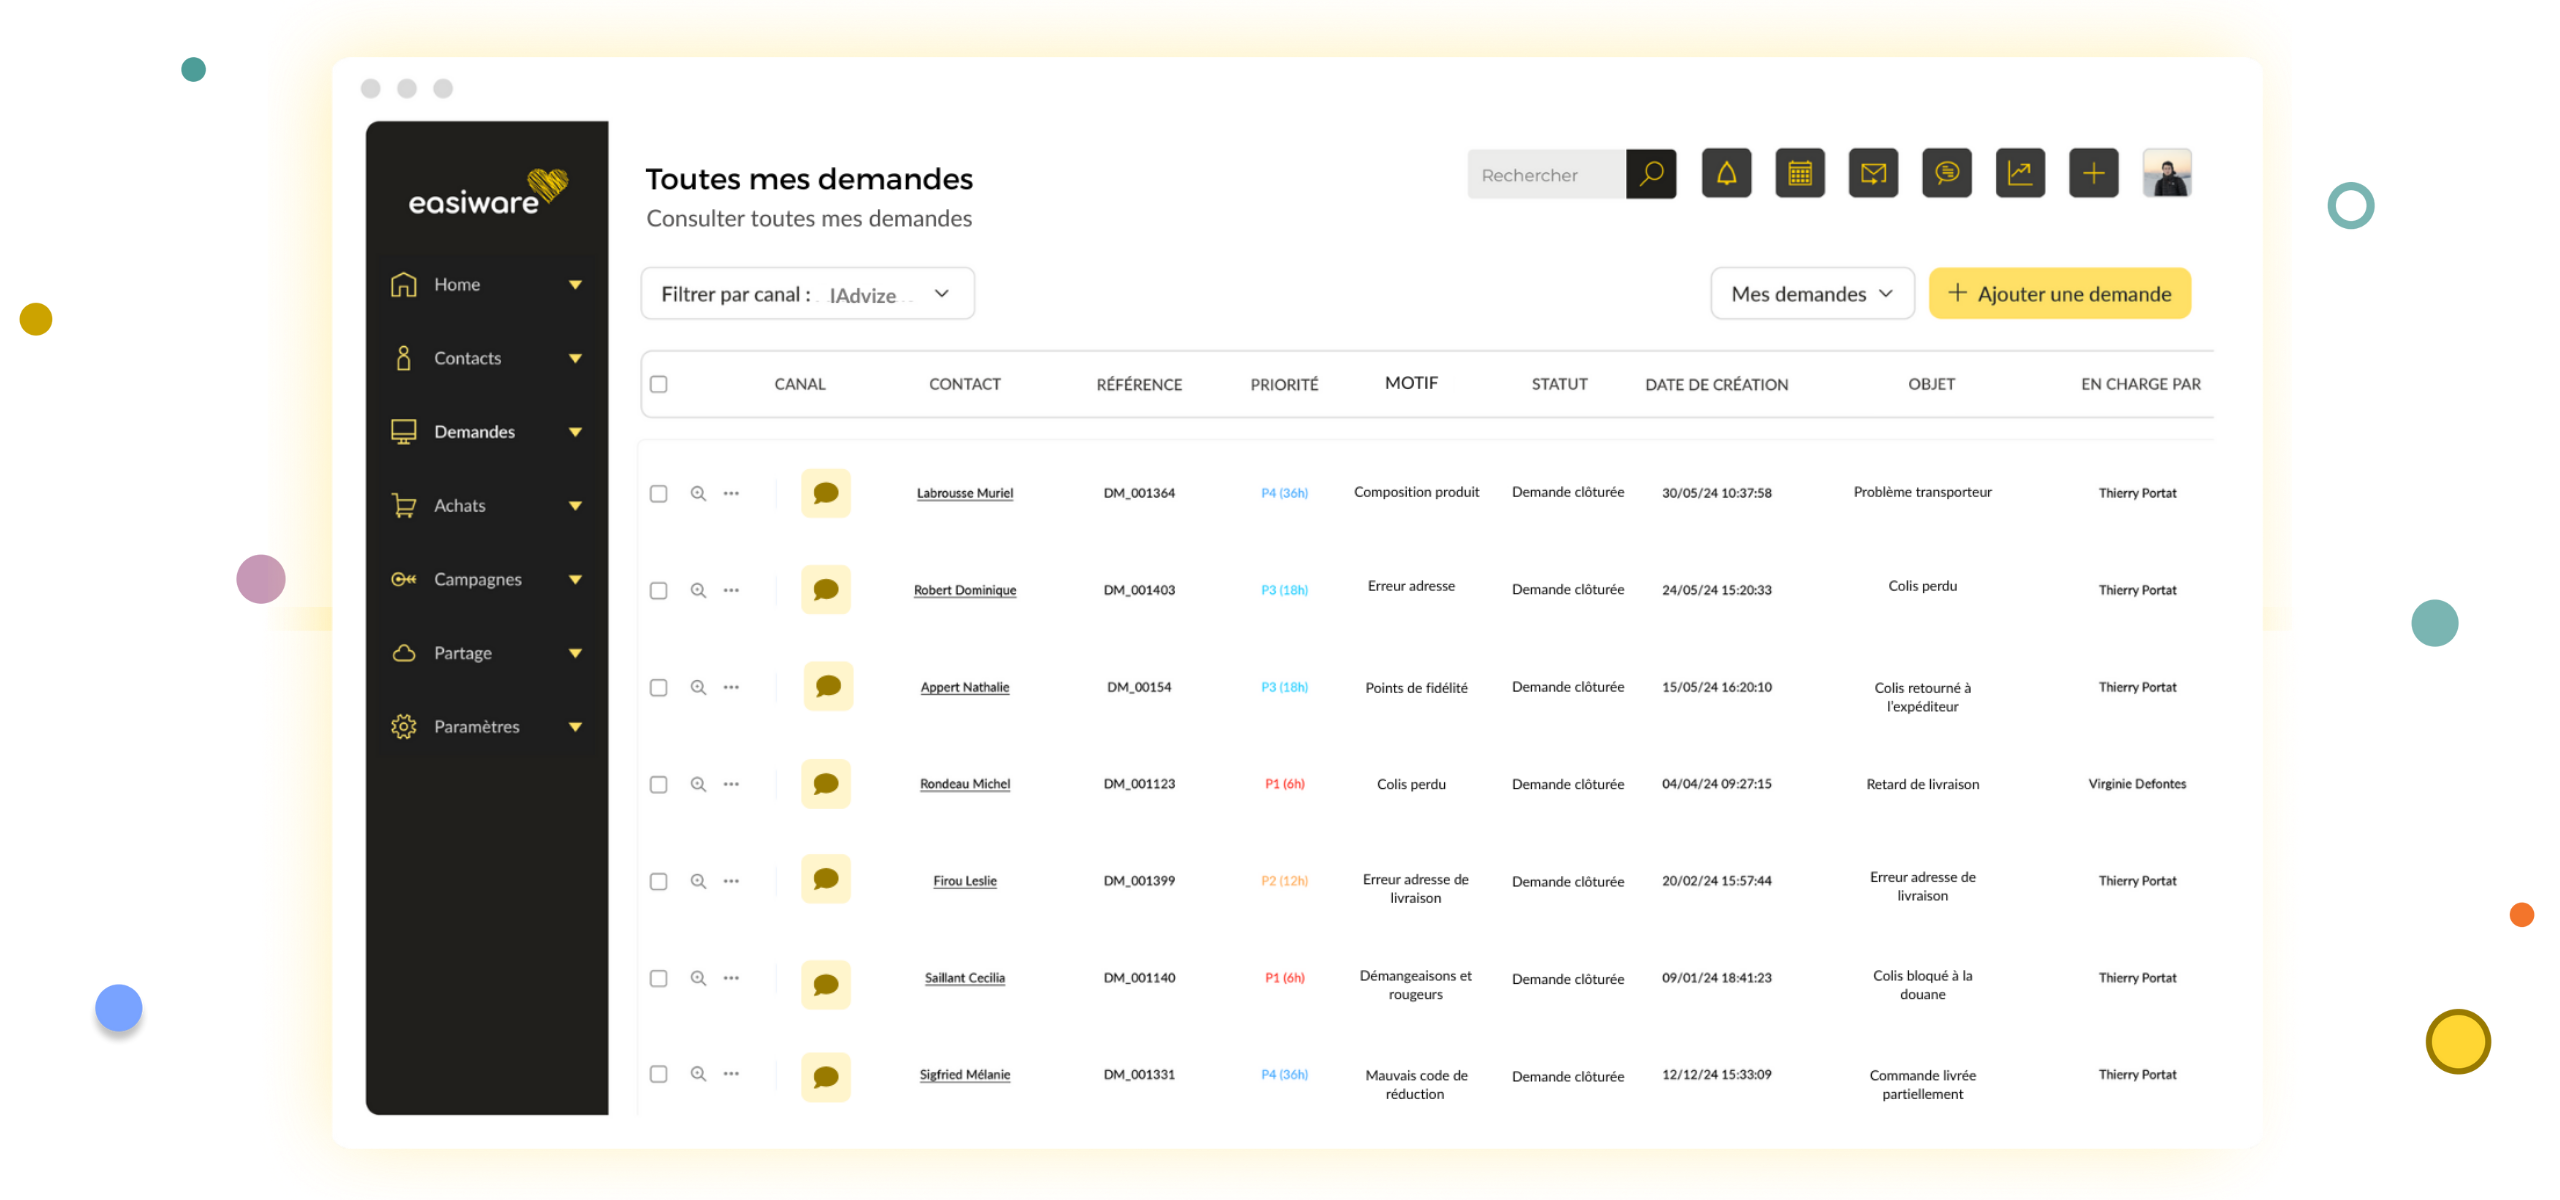Image resolution: width=2560 pixels, height=1200 pixels.
Task: Open the mail envelope icon
Action: (1873, 174)
